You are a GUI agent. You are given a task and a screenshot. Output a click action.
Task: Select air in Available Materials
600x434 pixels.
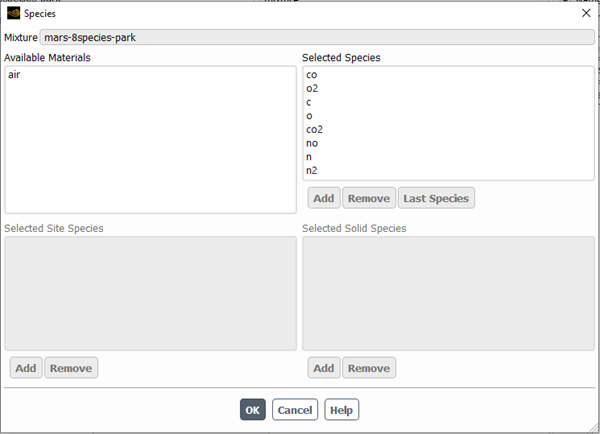(14, 75)
